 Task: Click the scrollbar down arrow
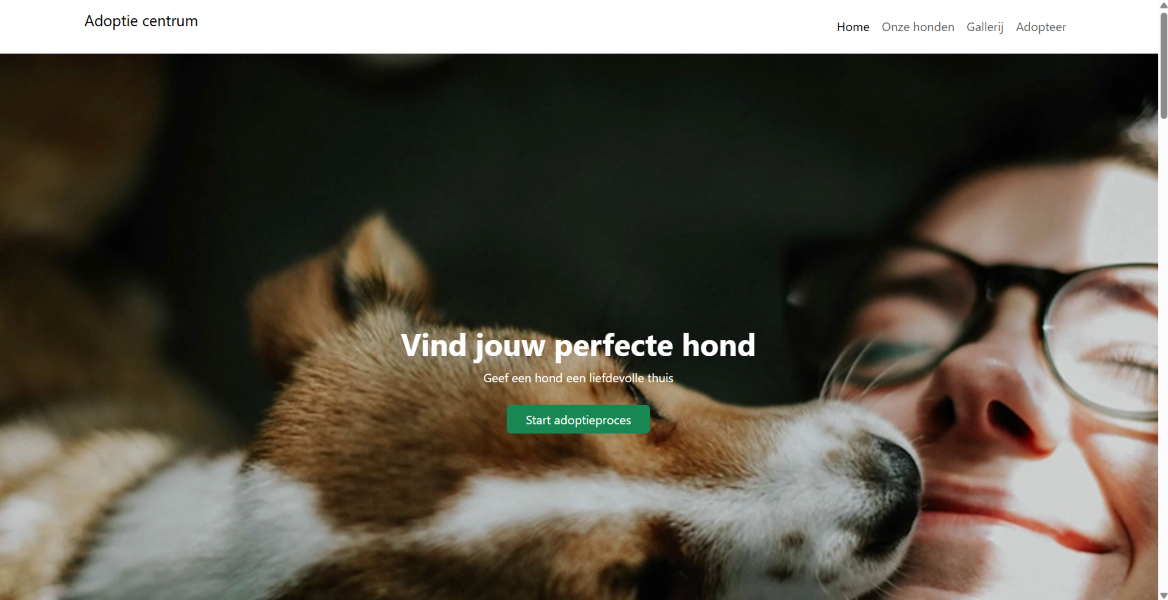(1163, 595)
